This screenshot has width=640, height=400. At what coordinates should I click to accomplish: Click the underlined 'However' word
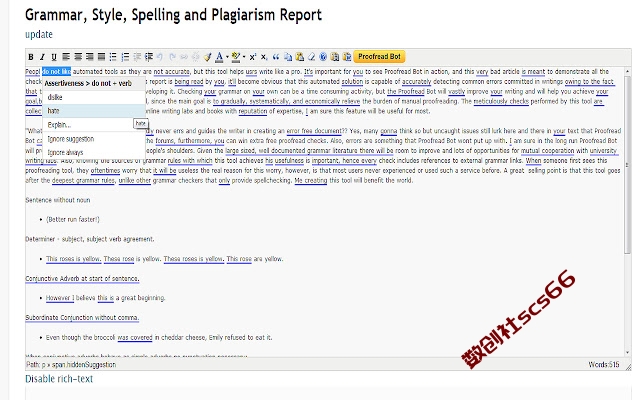point(58,298)
